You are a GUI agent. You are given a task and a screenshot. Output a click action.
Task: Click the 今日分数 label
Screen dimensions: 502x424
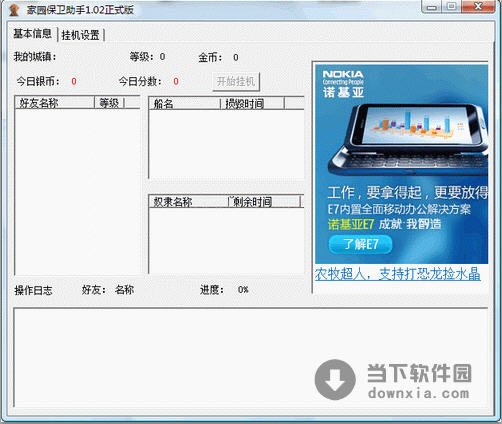140,81
